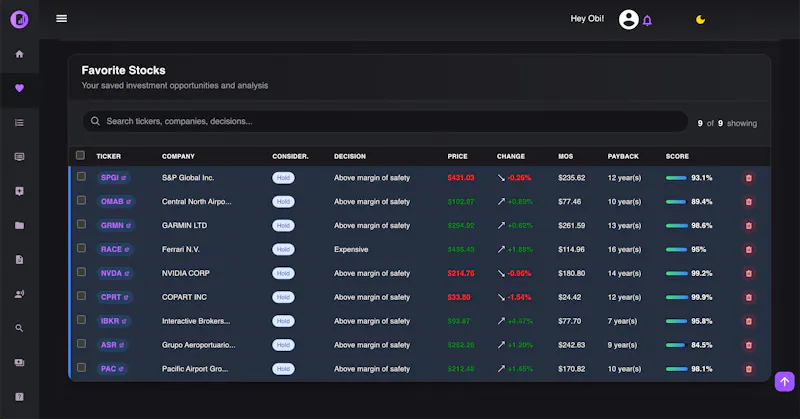This screenshot has width=800, height=419.
Task: Sort by the PAYBACK column header
Action: point(623,156)
